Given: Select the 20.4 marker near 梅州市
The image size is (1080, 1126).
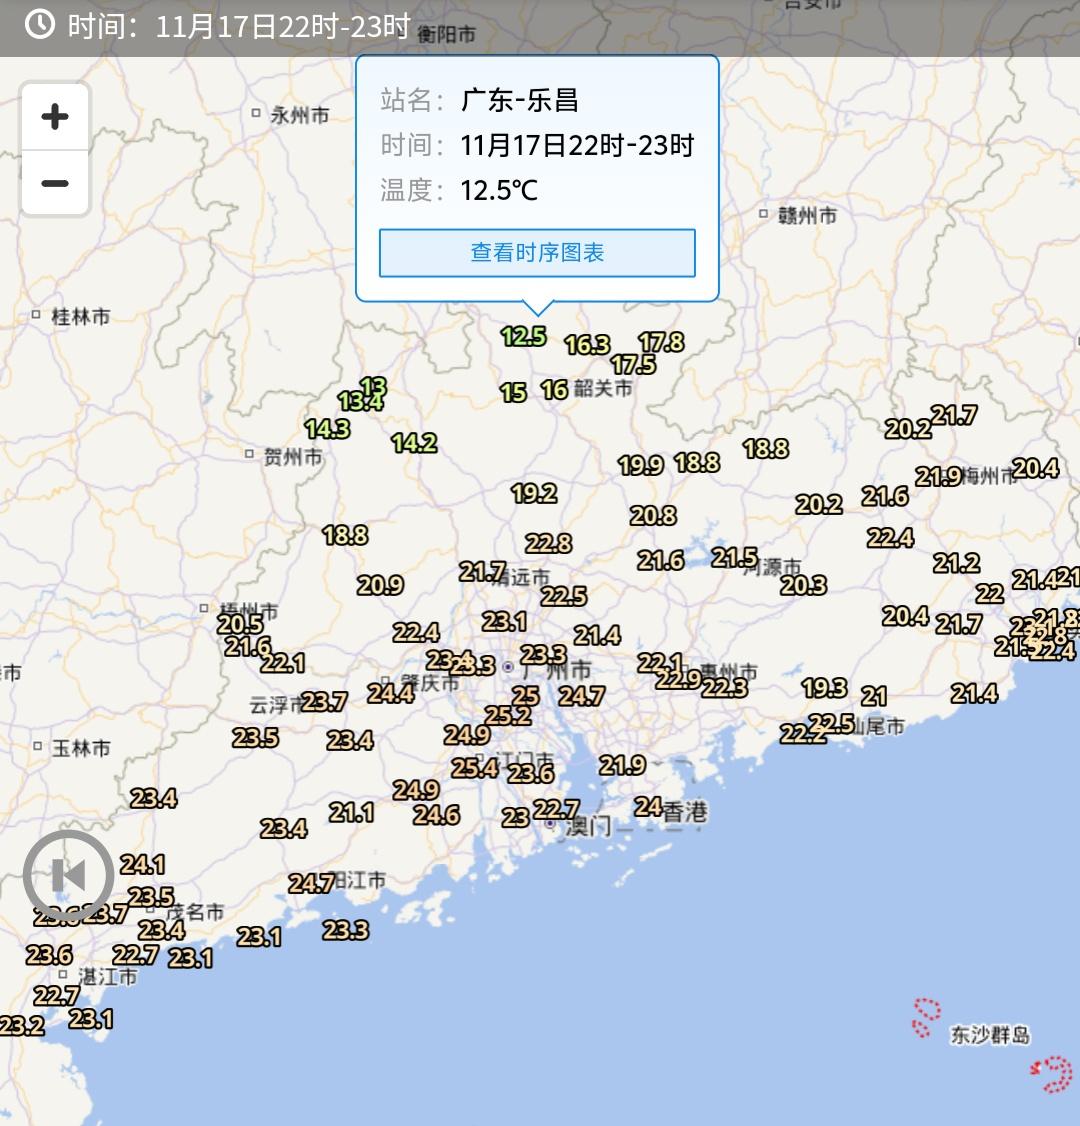Looking at the screenshot, I should point(1034,467).
